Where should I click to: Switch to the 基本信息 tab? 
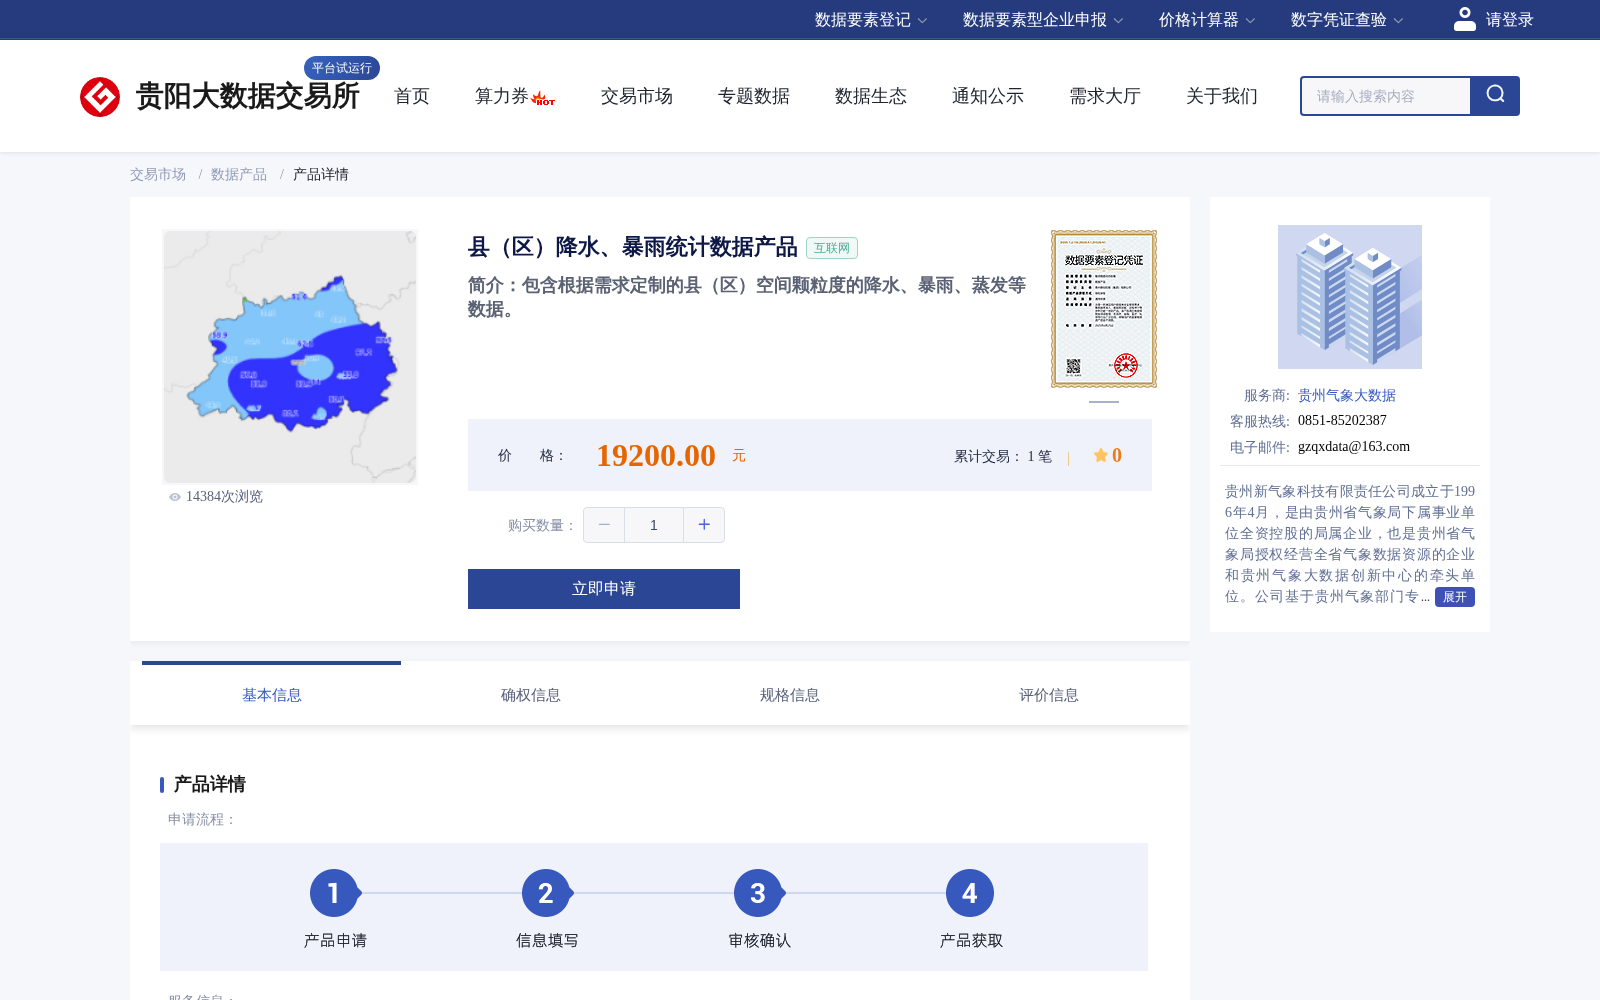coord(272,695)
